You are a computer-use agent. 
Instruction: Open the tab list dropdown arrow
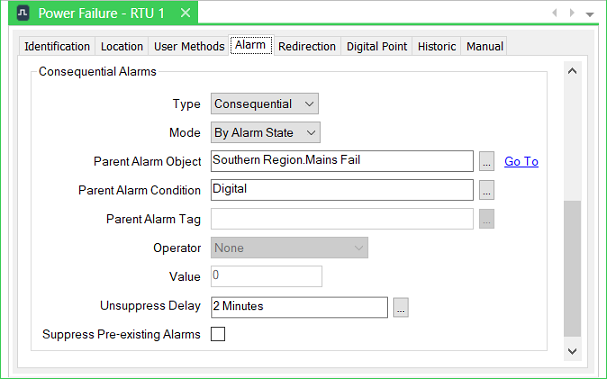(x=590, y=14)
